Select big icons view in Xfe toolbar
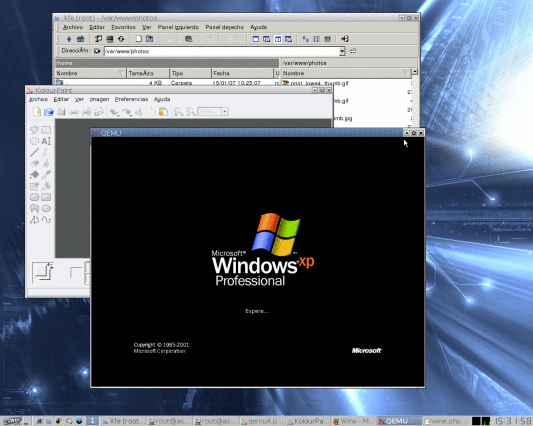This screenshot has width=533, height=426. pyautogui.click(x=306, y=39)
